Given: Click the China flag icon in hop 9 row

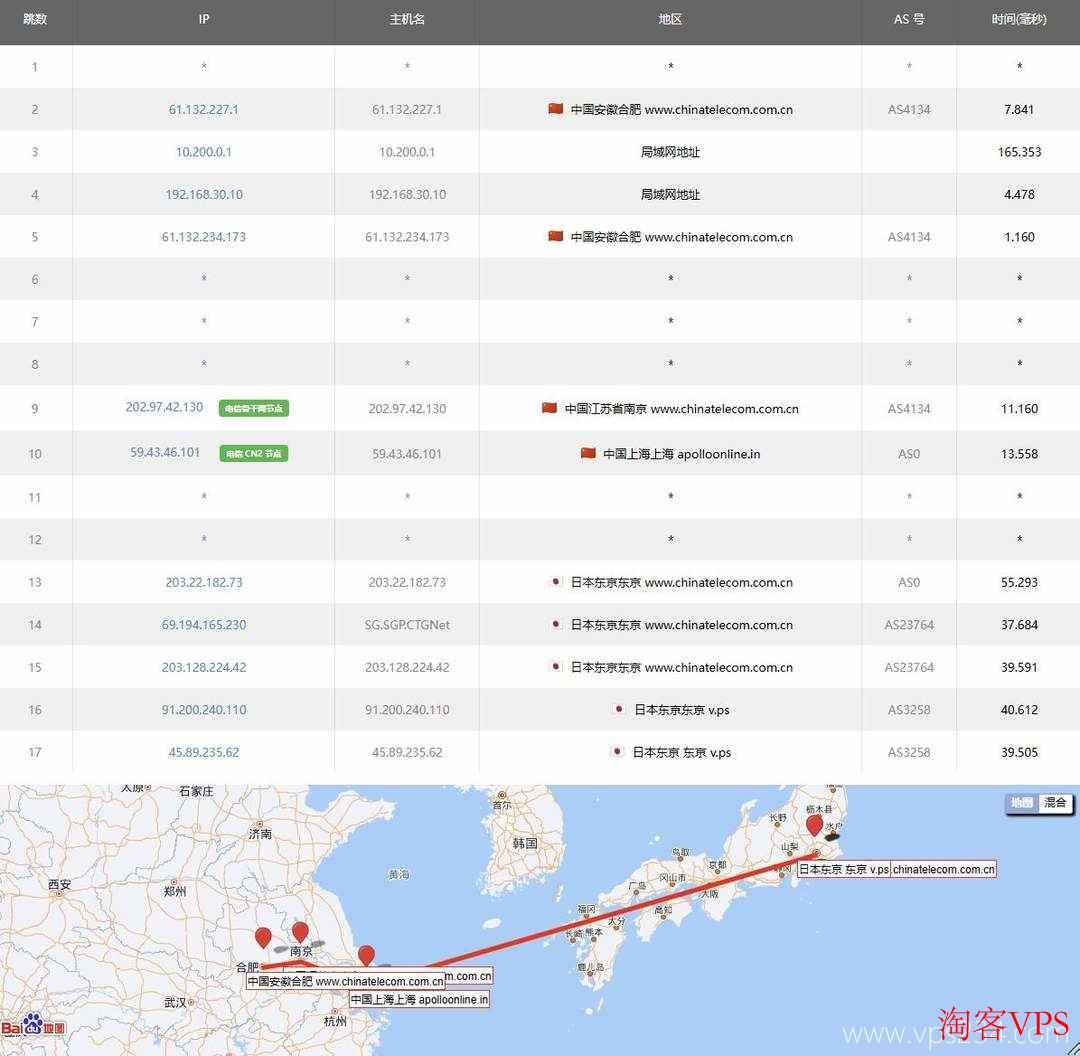Looking at the screenshot, I should (549, 408).
